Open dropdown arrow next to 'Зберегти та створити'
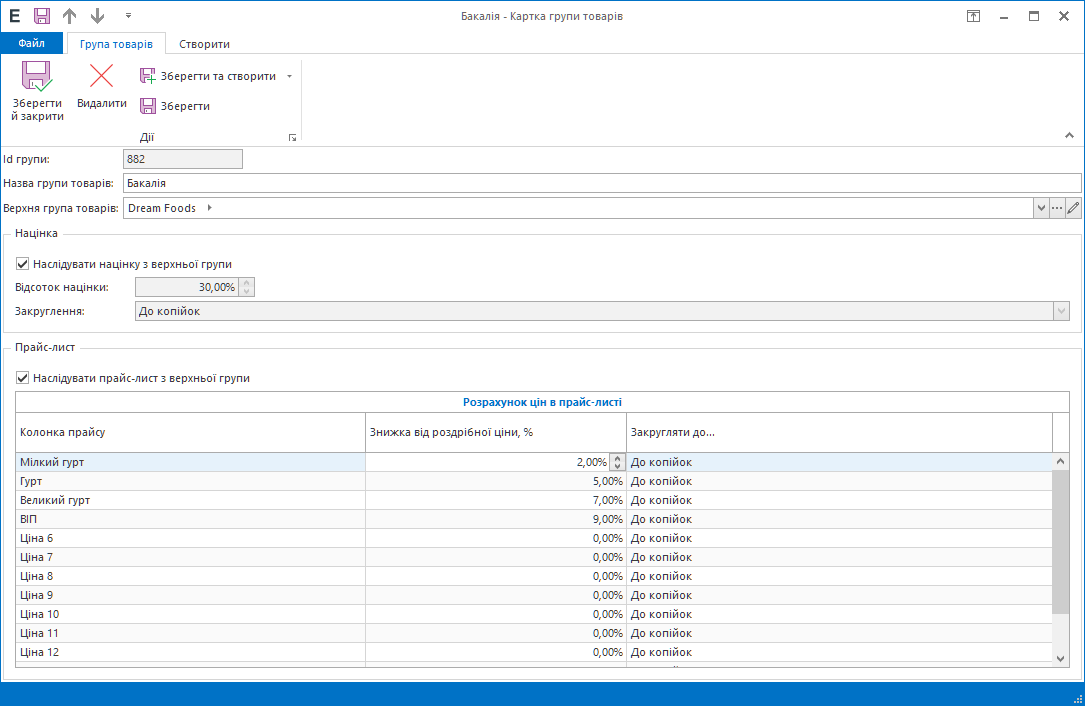This screenshot has height=706, width=1085. coord(289,76)
